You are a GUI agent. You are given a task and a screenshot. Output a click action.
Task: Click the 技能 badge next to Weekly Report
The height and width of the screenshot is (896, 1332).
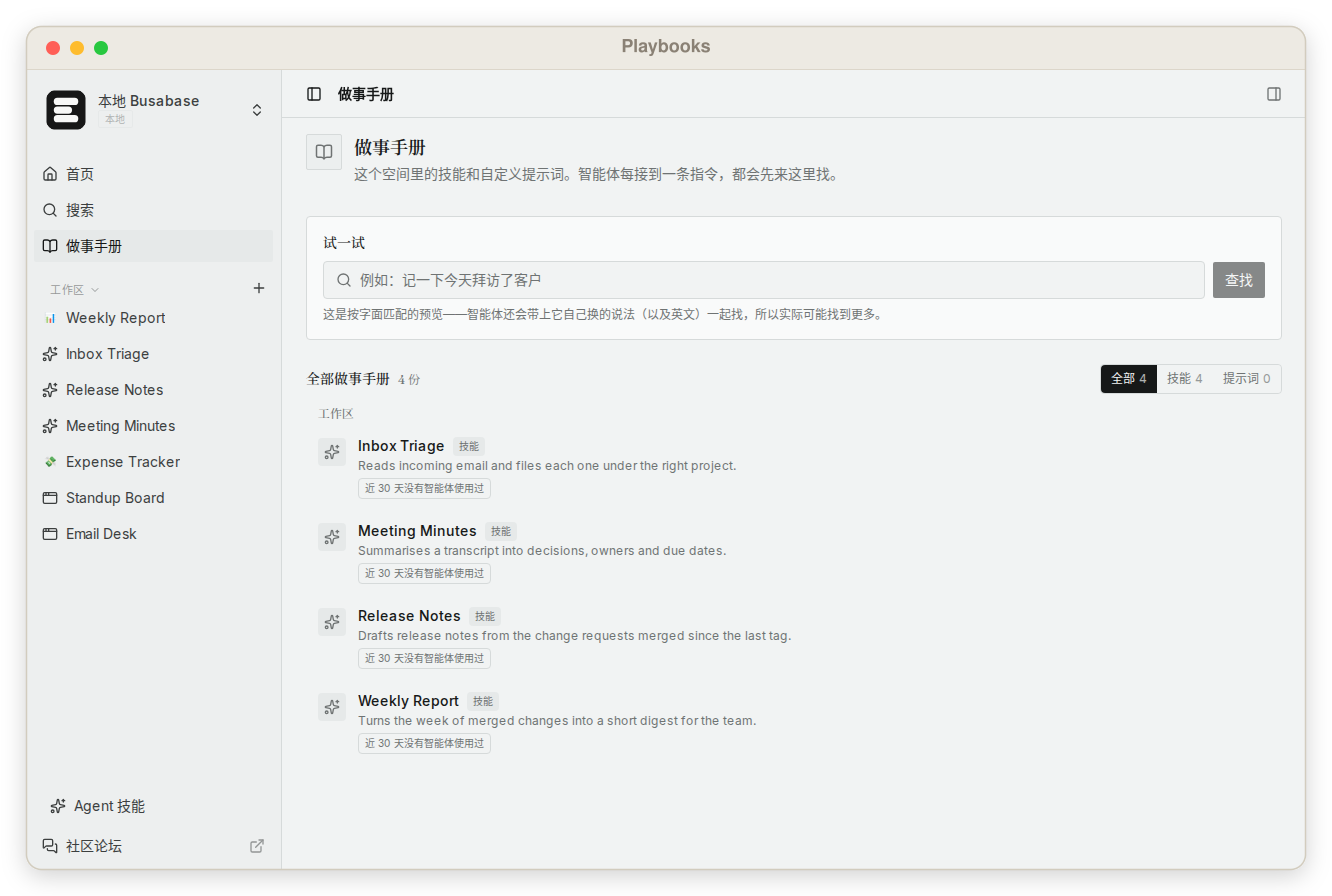click(x=483, y=701)
